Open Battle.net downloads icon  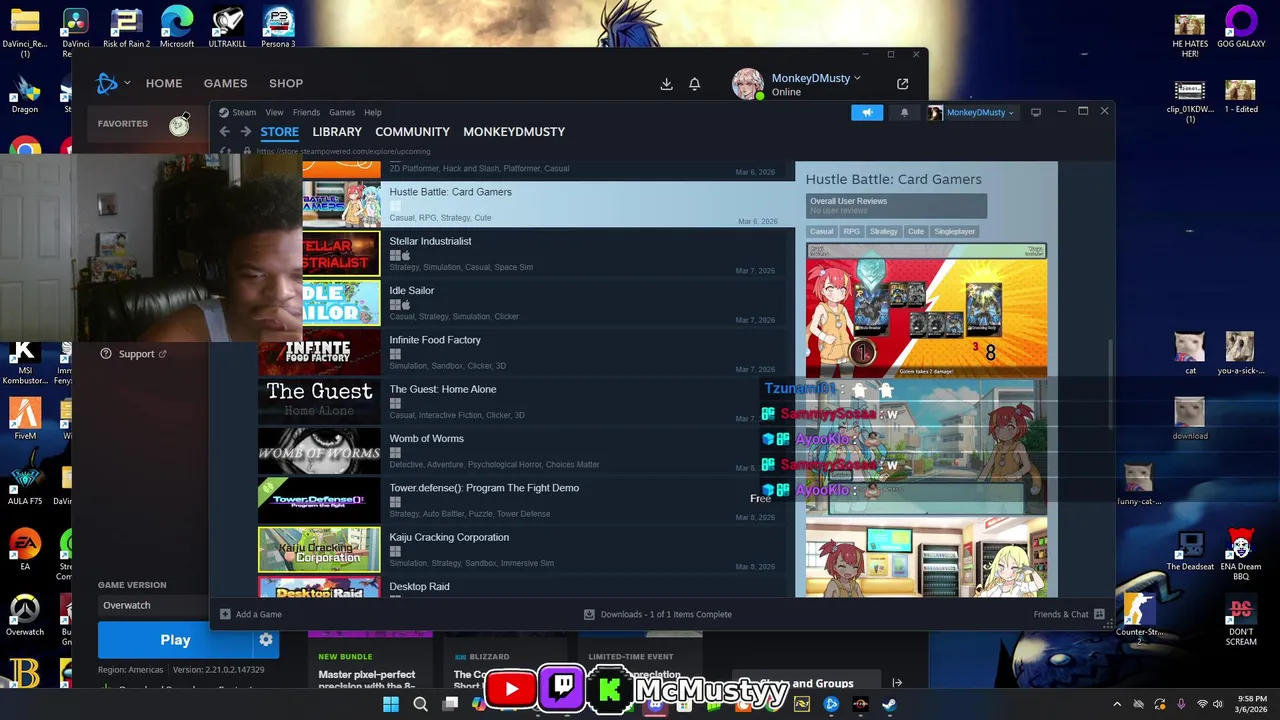click(x=667, y=84)
